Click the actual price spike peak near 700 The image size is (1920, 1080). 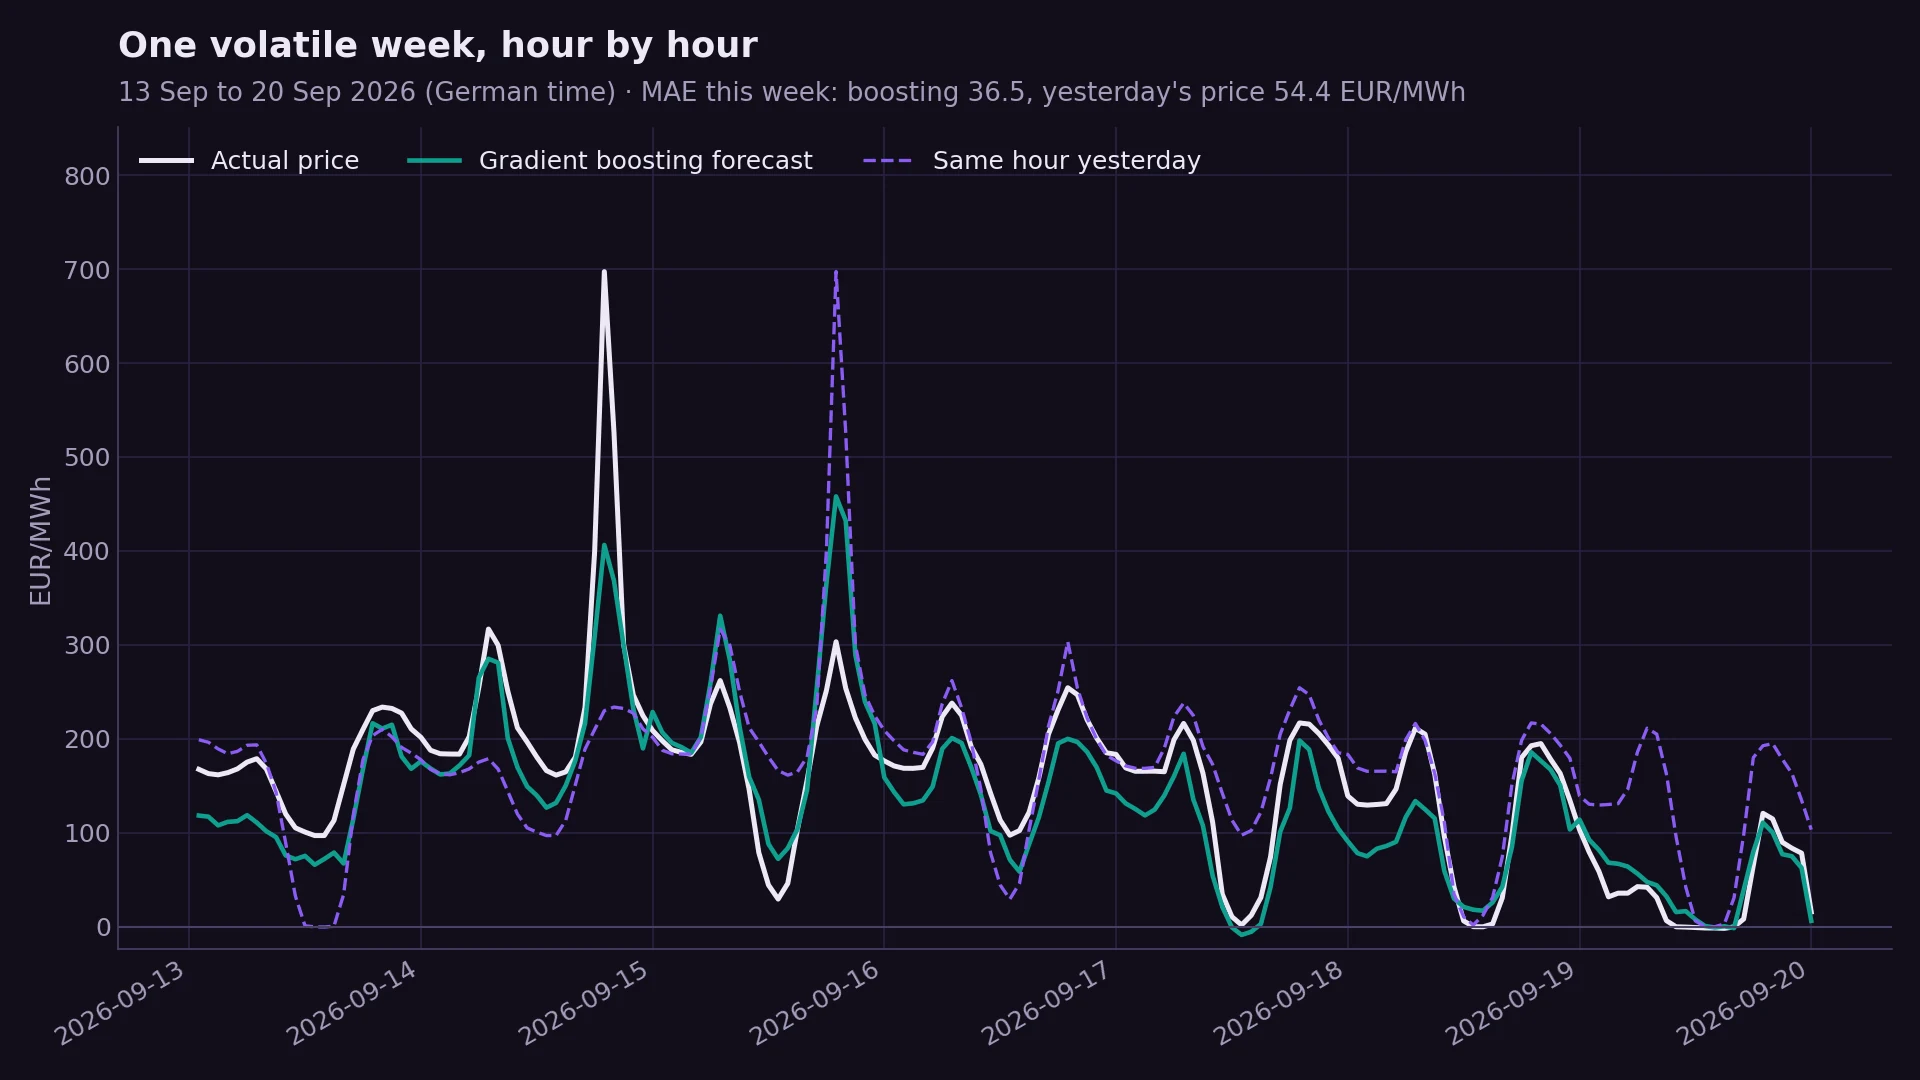604,272
